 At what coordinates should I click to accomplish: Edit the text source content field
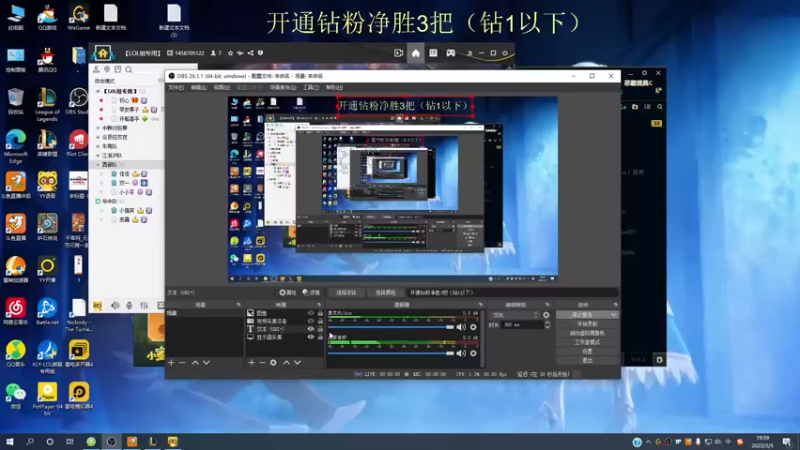(x=512, y=293)
